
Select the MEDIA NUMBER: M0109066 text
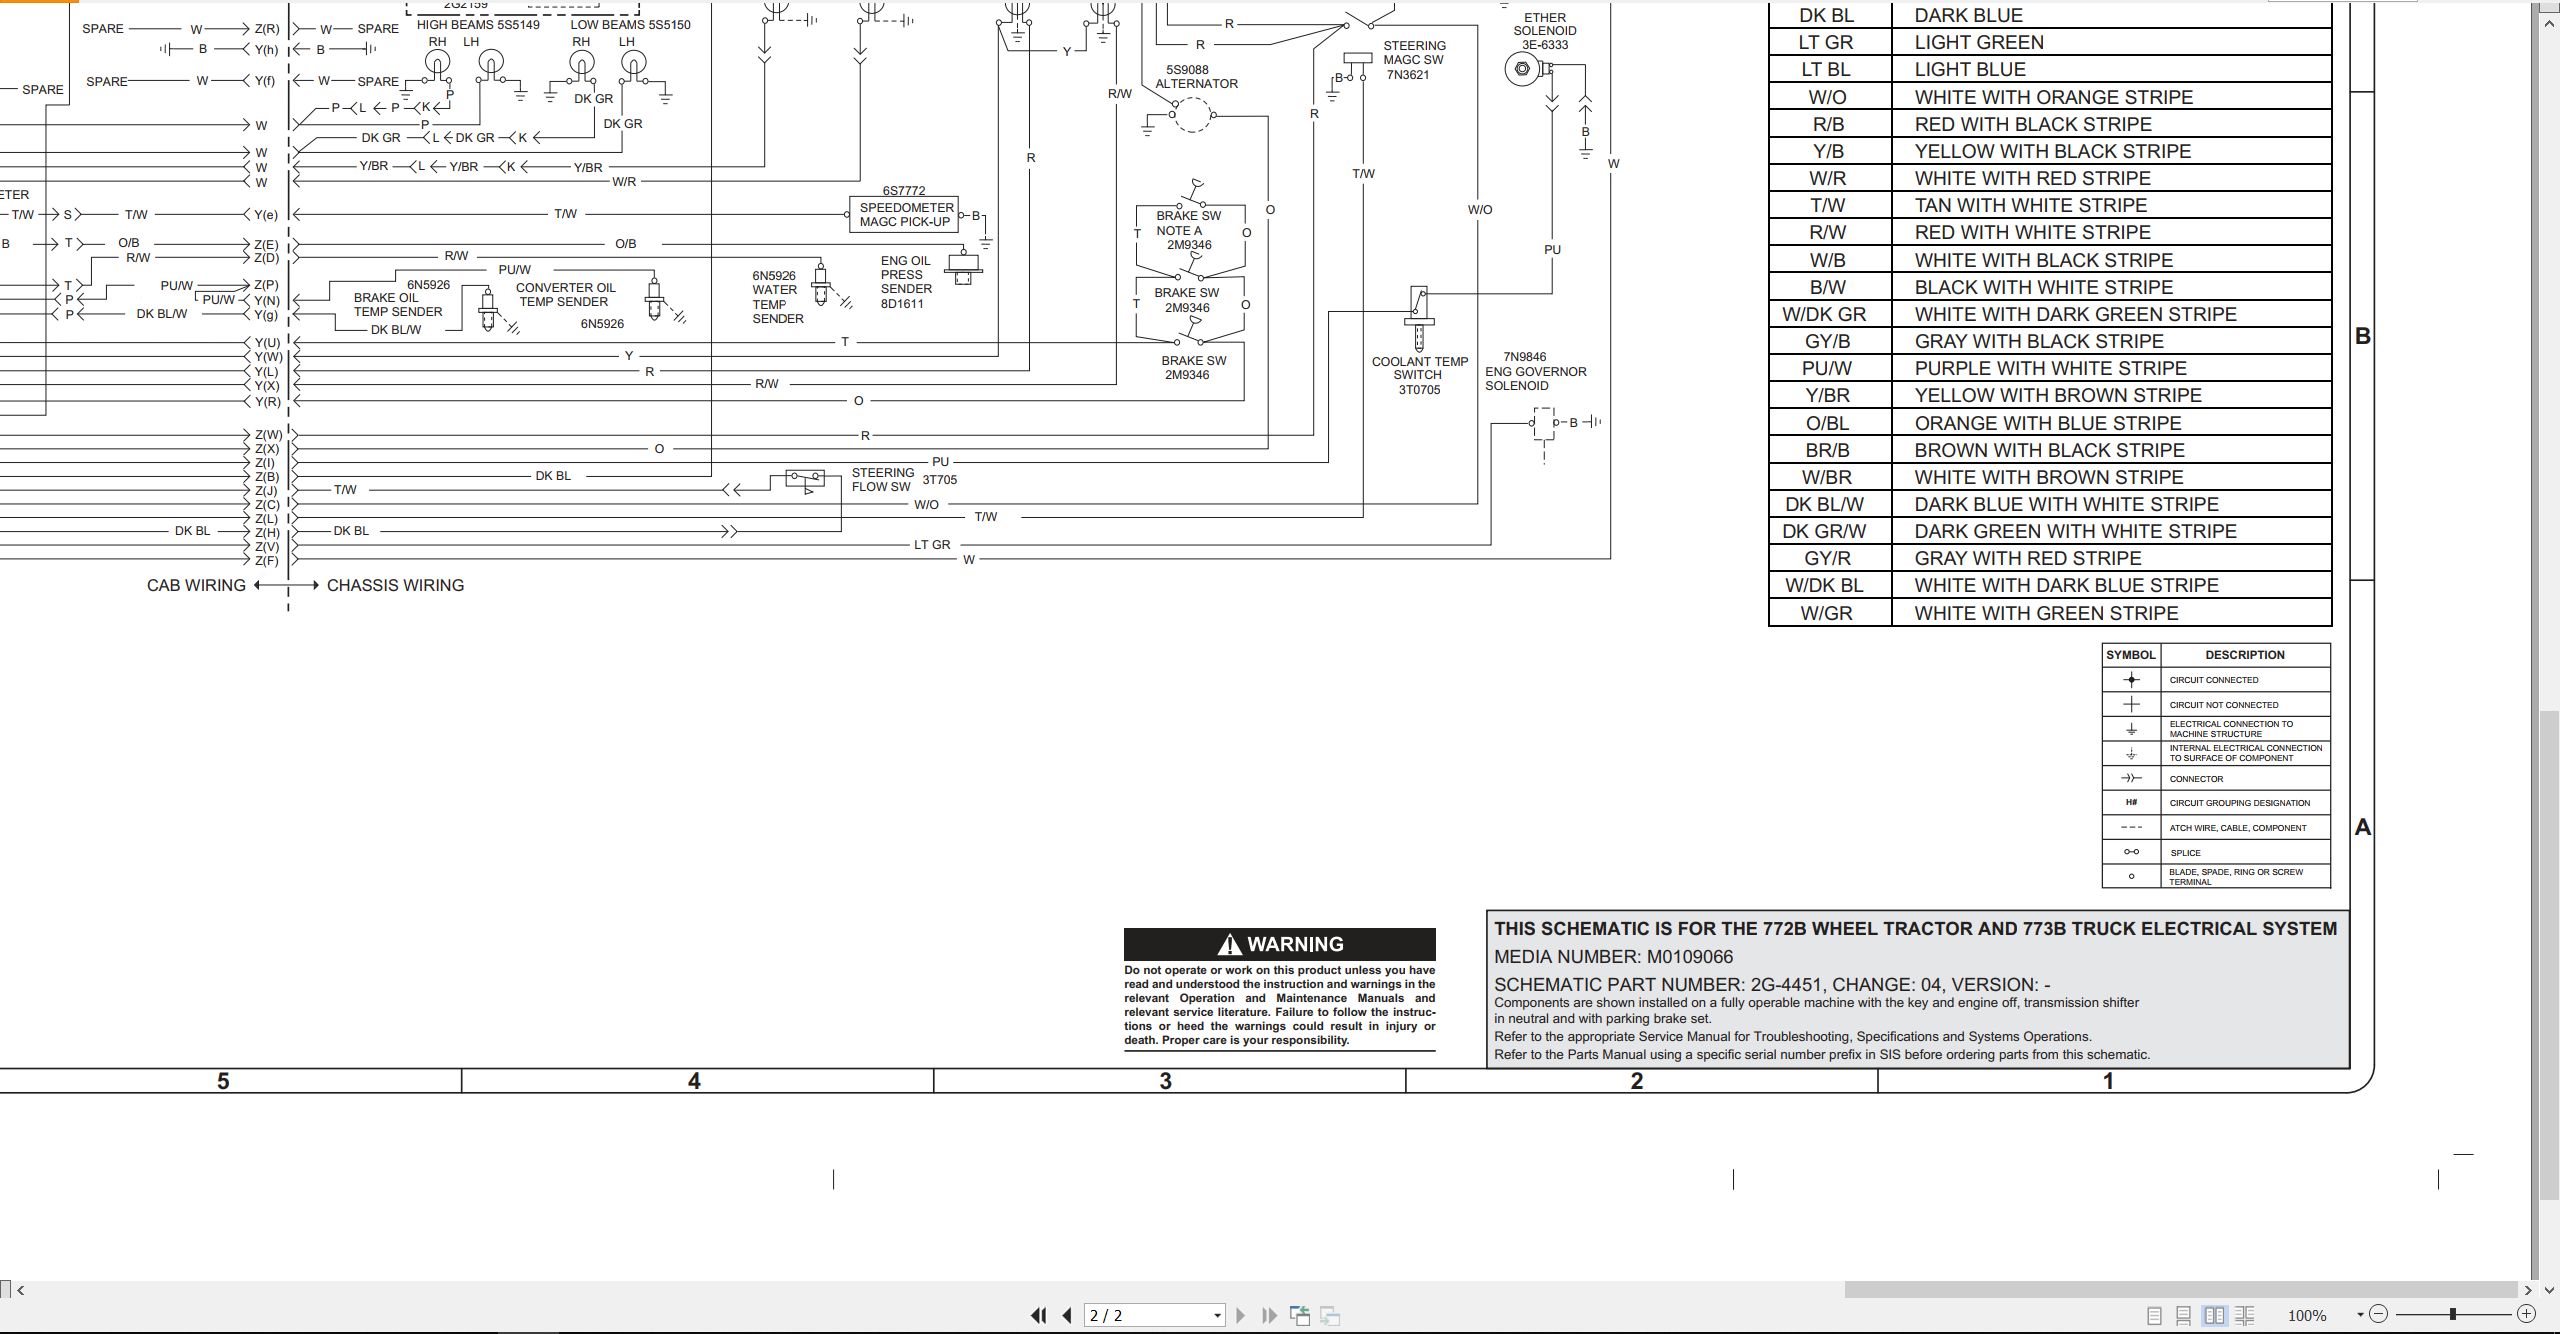(1613, 957)
